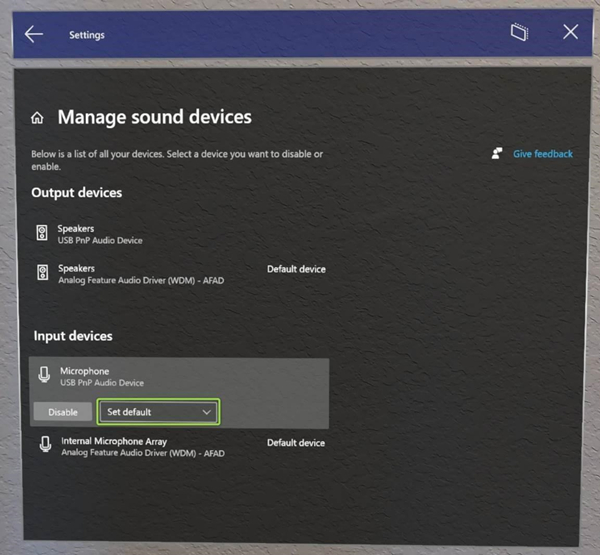Click the Settings title in header bar
600x555 pixels.
87,35
